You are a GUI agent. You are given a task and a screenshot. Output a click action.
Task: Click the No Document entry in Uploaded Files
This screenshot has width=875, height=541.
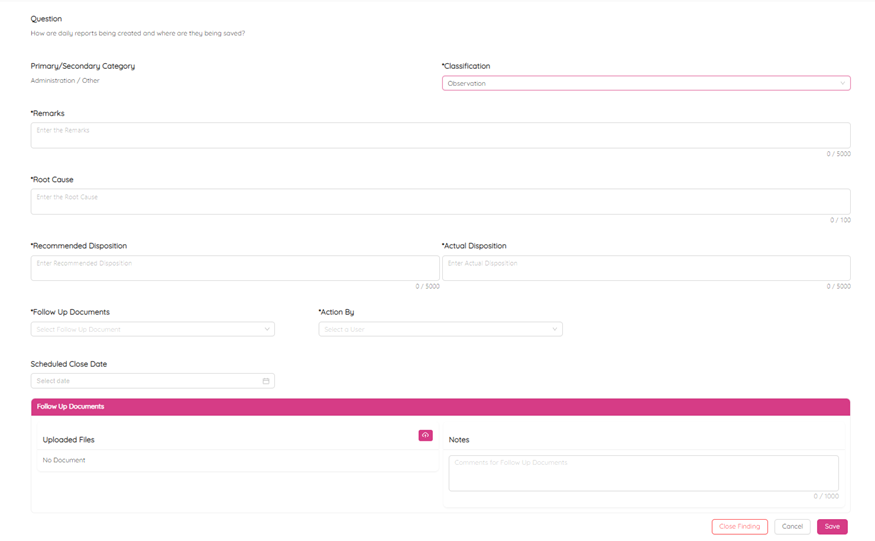[64, 461]
